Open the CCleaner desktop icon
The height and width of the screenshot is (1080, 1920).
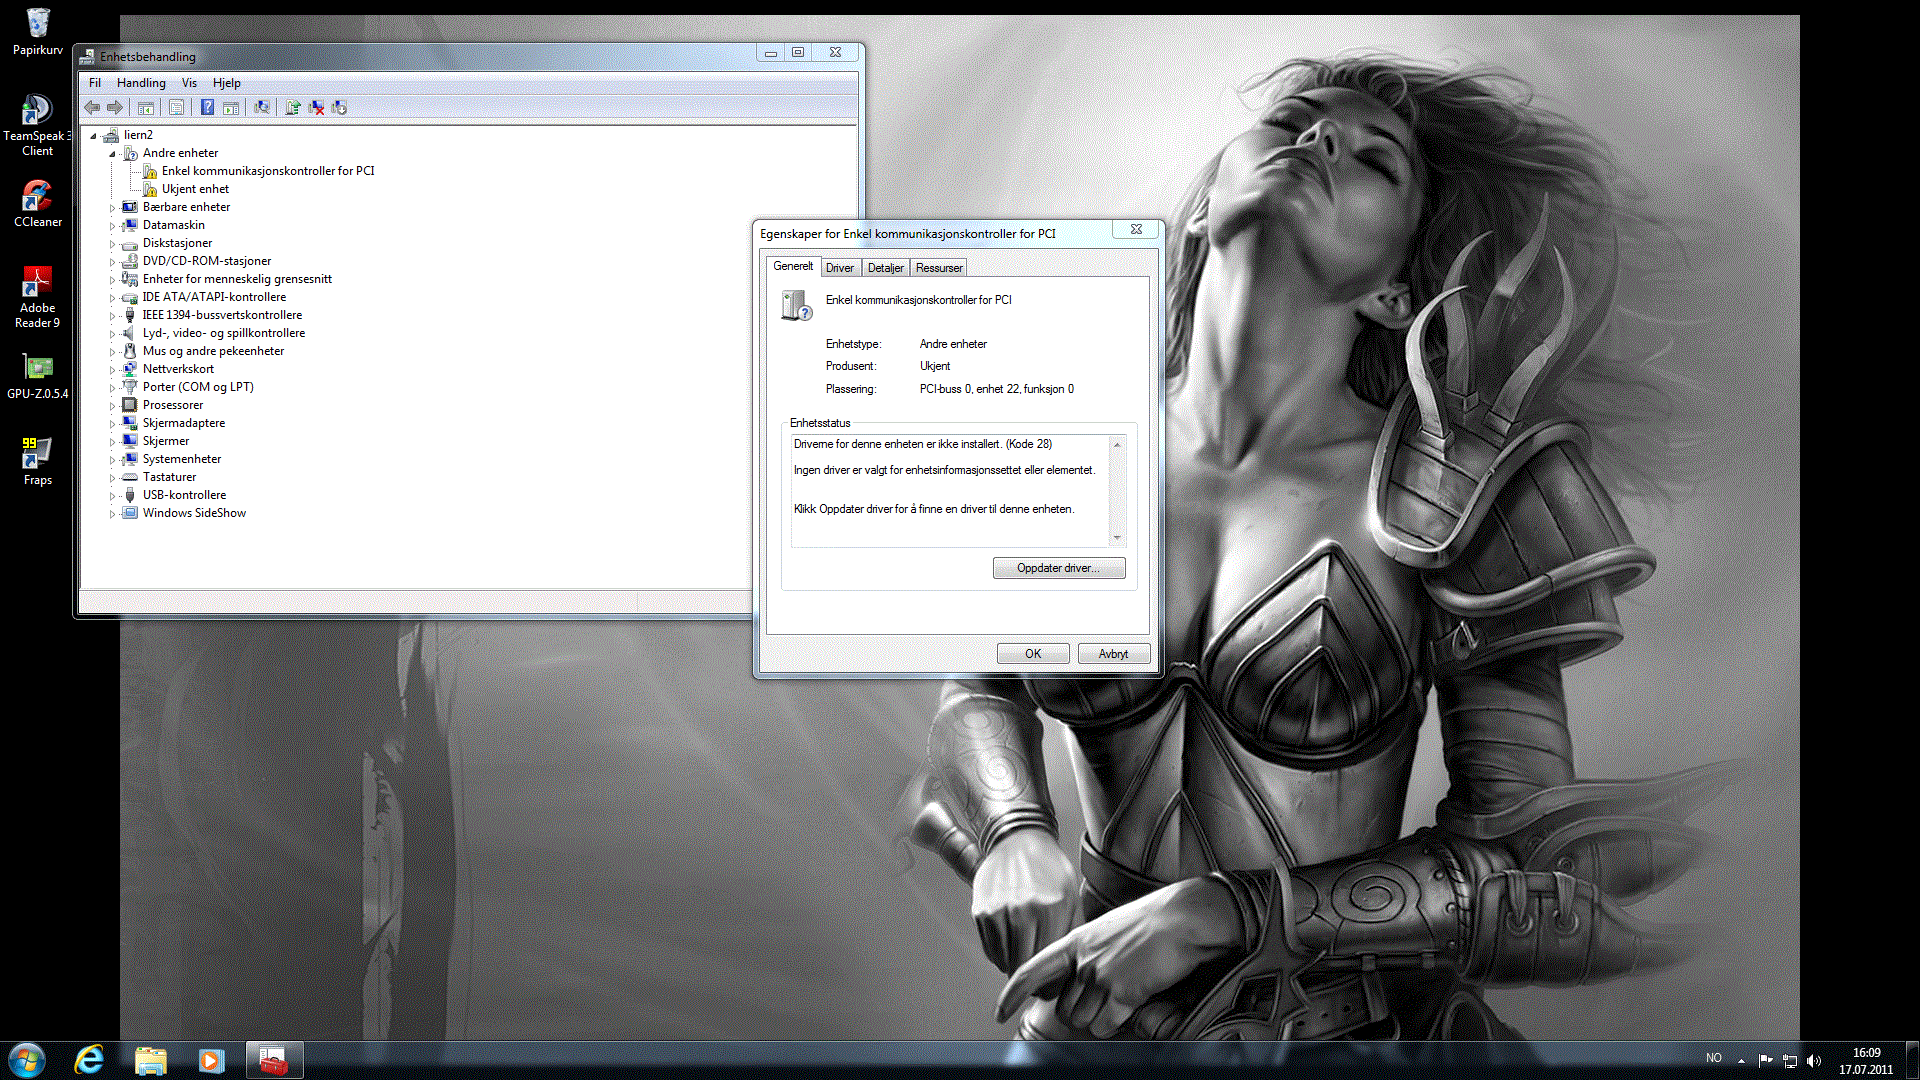[x=37, y=203]
